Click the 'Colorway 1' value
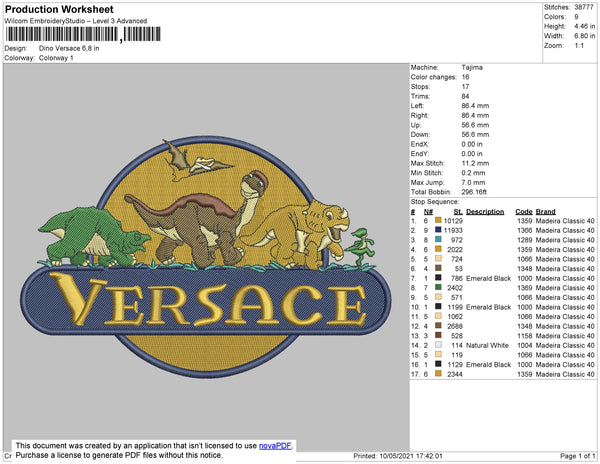600x464 pixels. point(56,58)
